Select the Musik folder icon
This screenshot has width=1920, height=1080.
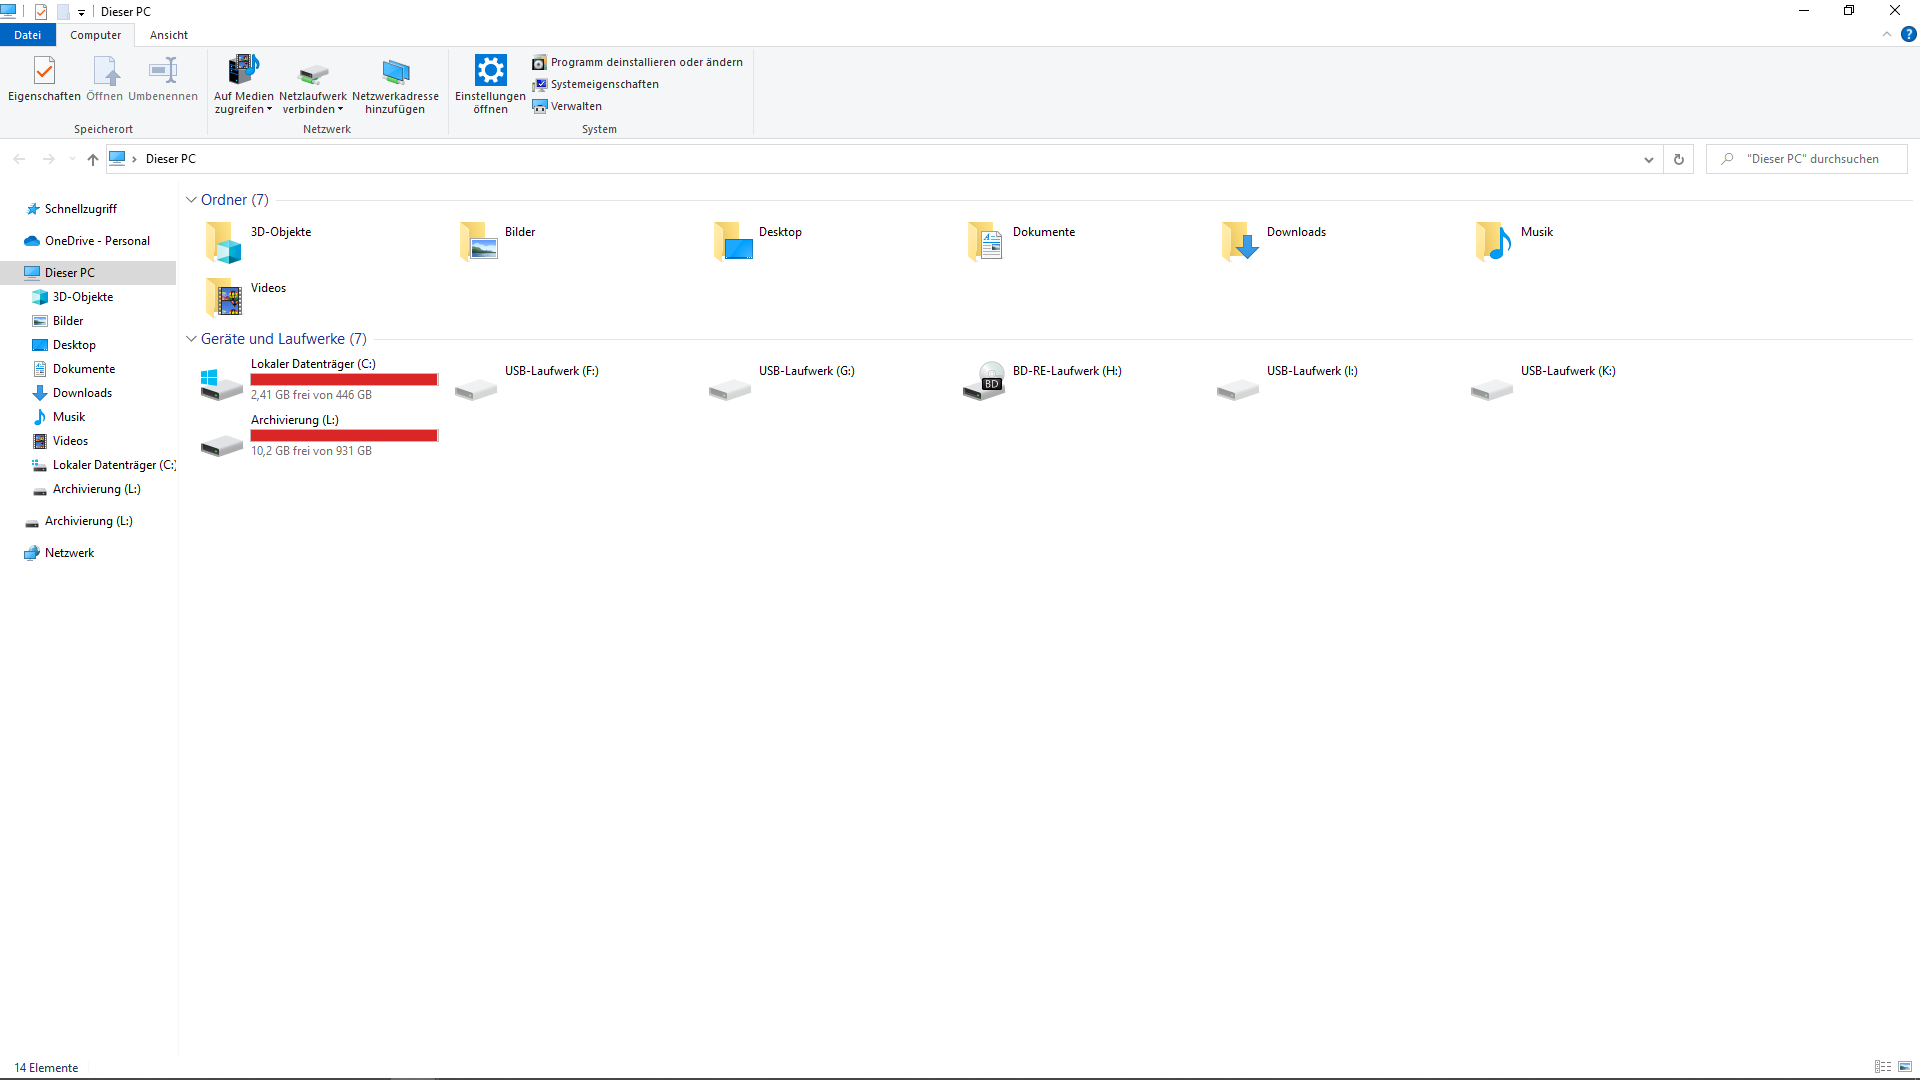pyautogui.click(x=1493, y=242)
